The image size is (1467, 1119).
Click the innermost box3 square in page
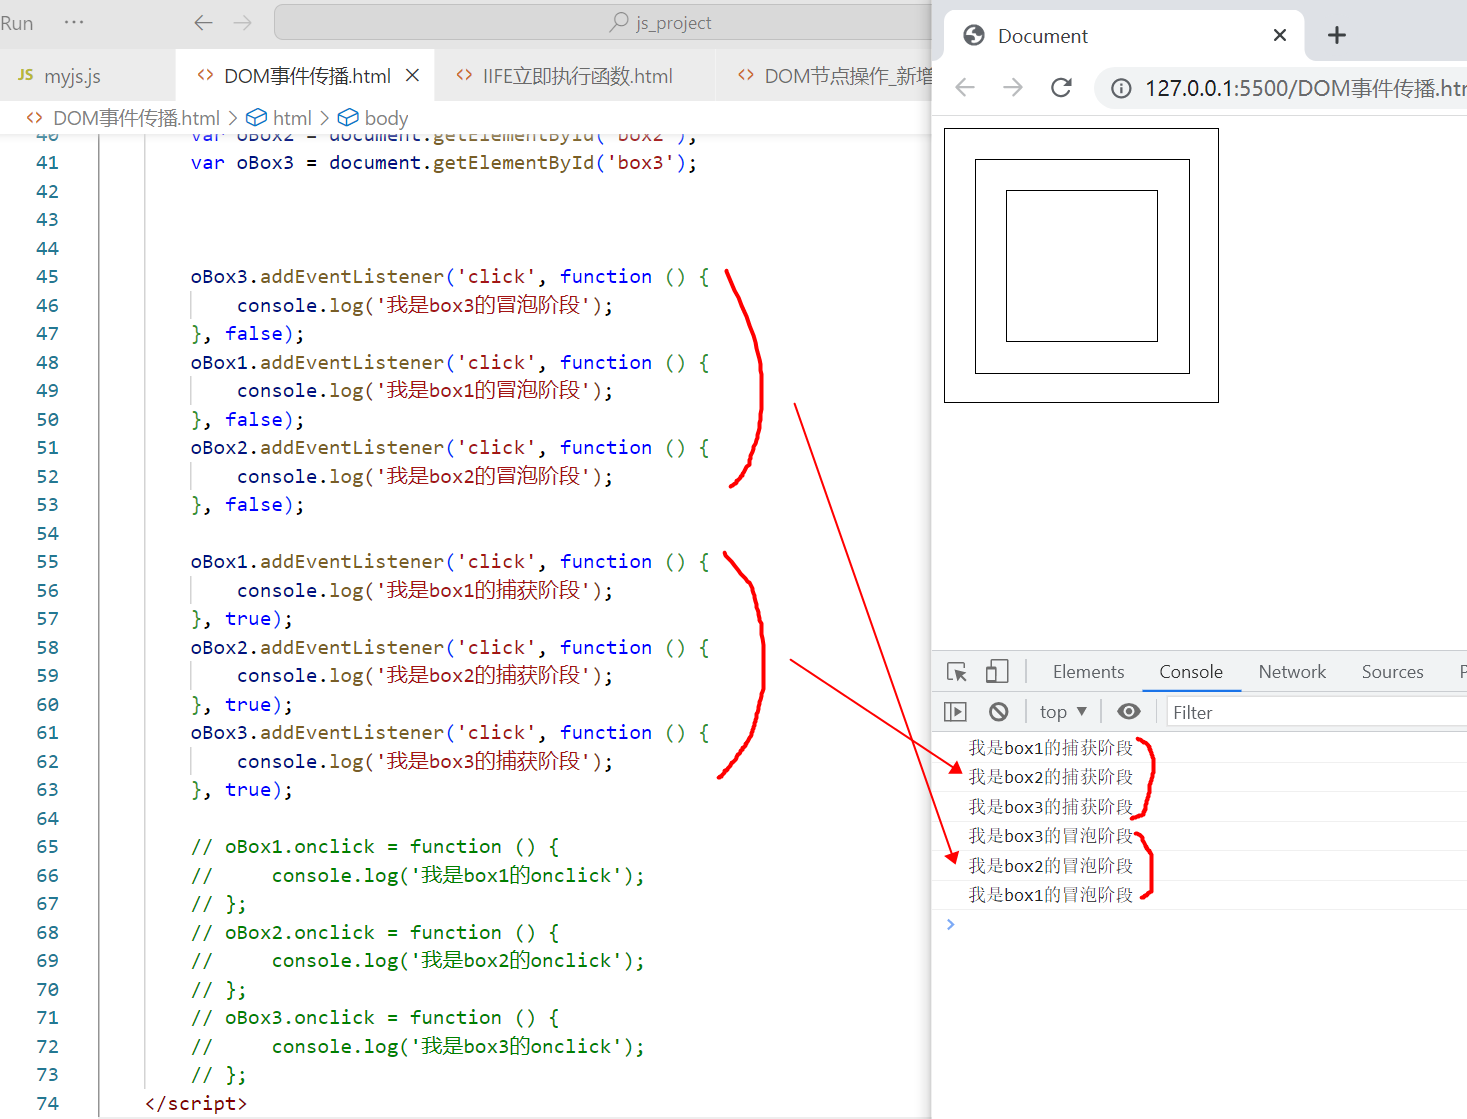1081,266
